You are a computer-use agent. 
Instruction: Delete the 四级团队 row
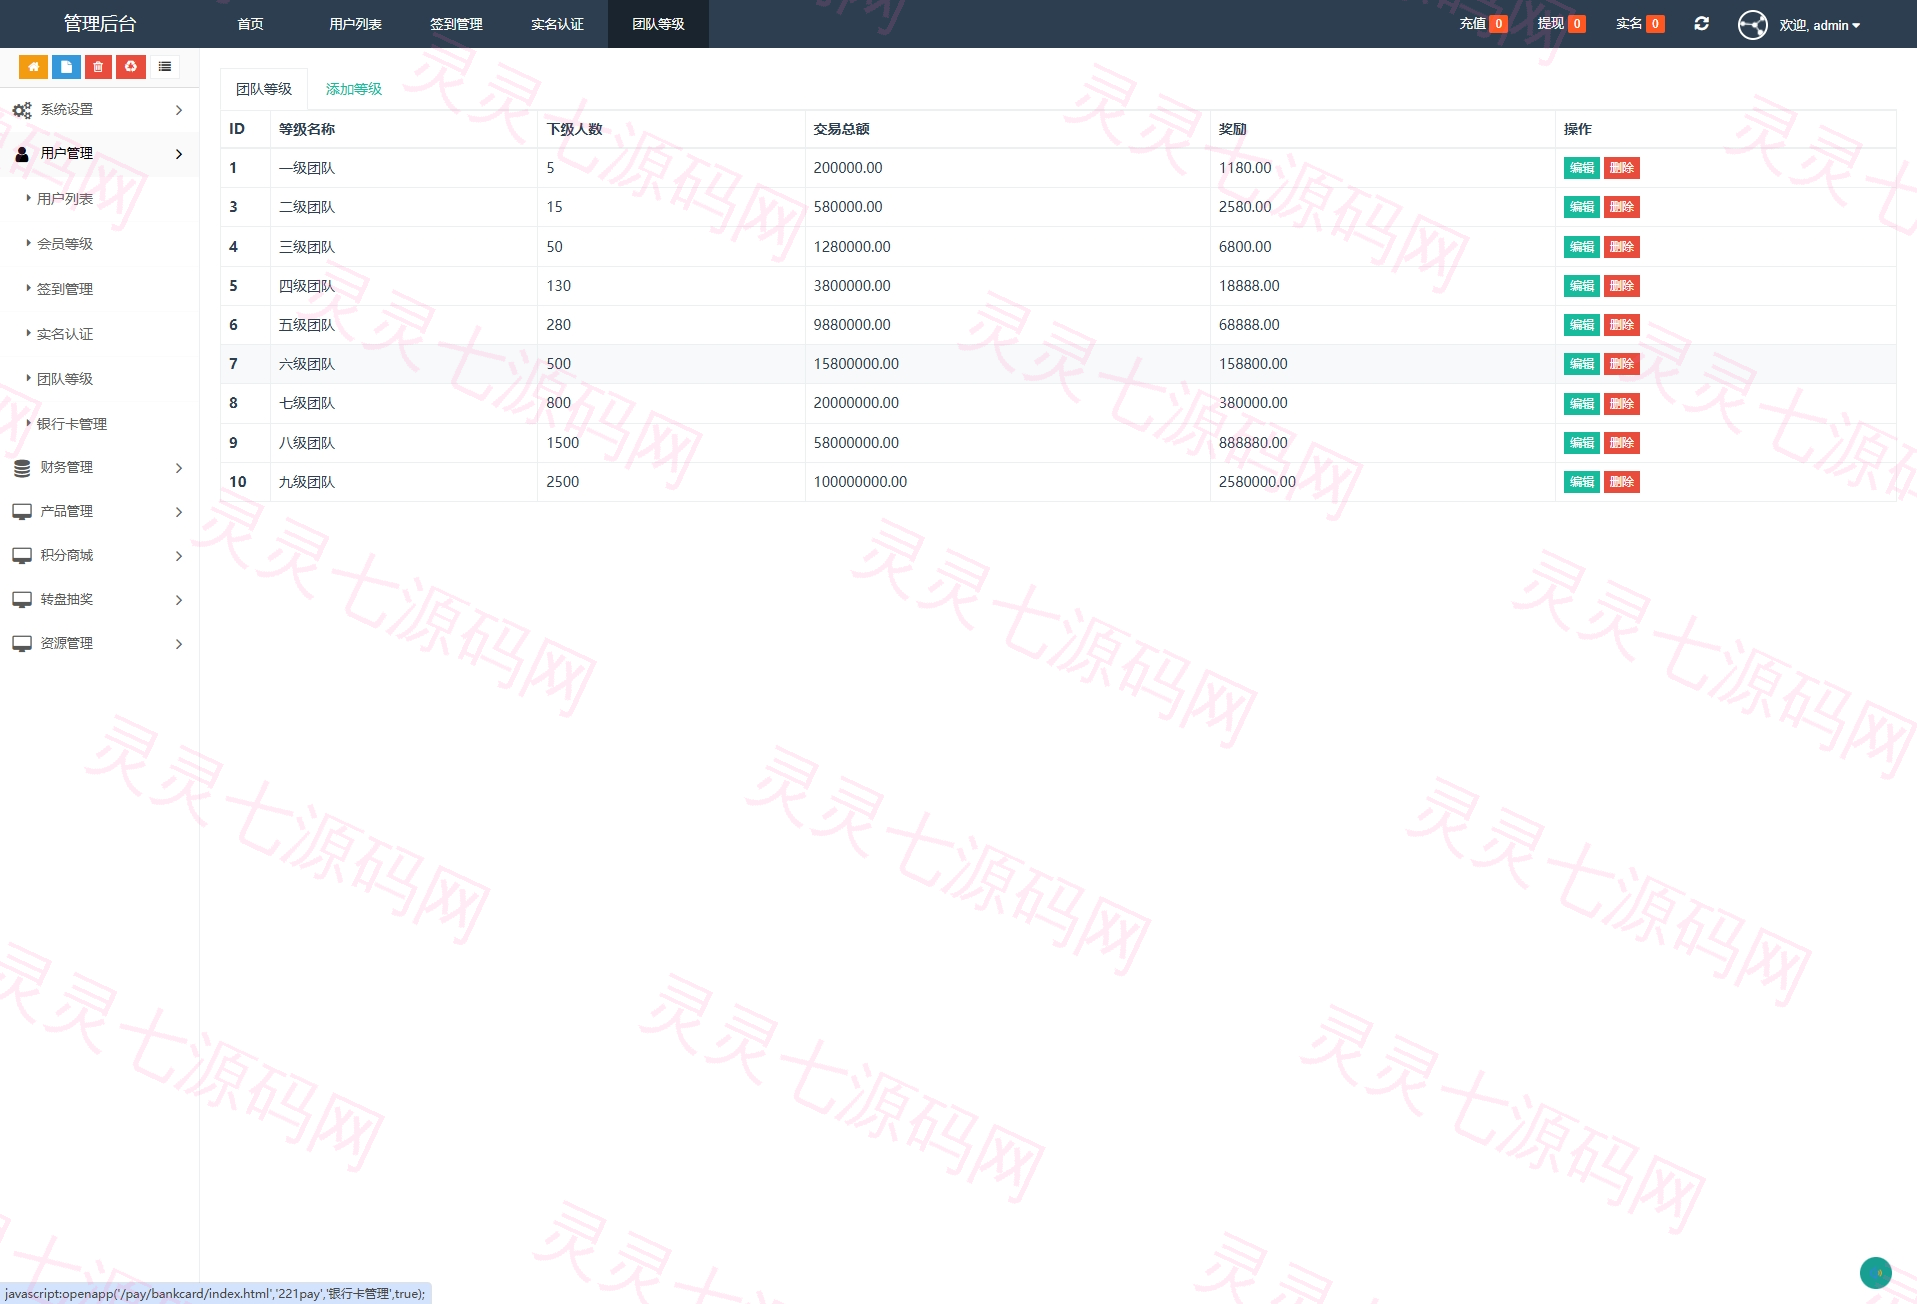(1622, 286)
